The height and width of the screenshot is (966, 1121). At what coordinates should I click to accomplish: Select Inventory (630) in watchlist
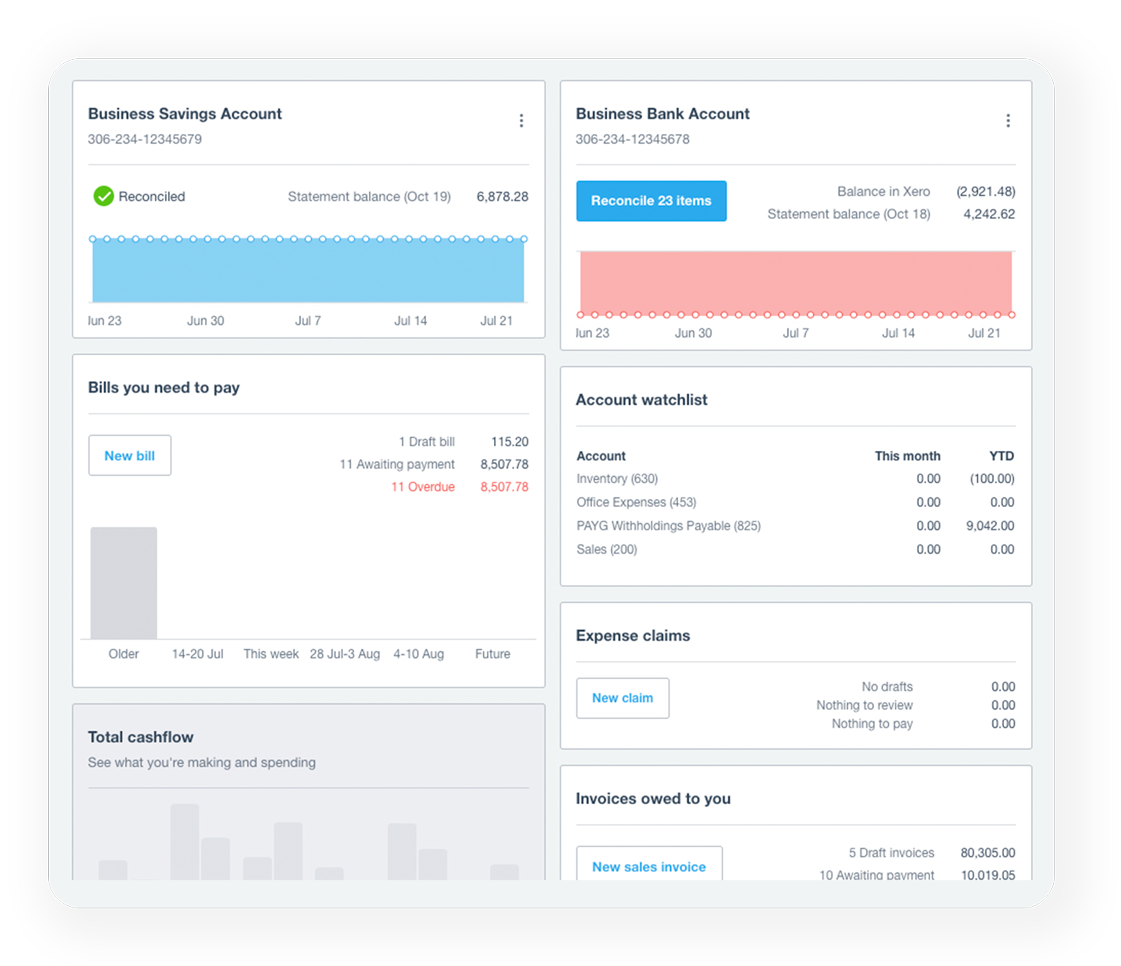click(x=617, y=478)
